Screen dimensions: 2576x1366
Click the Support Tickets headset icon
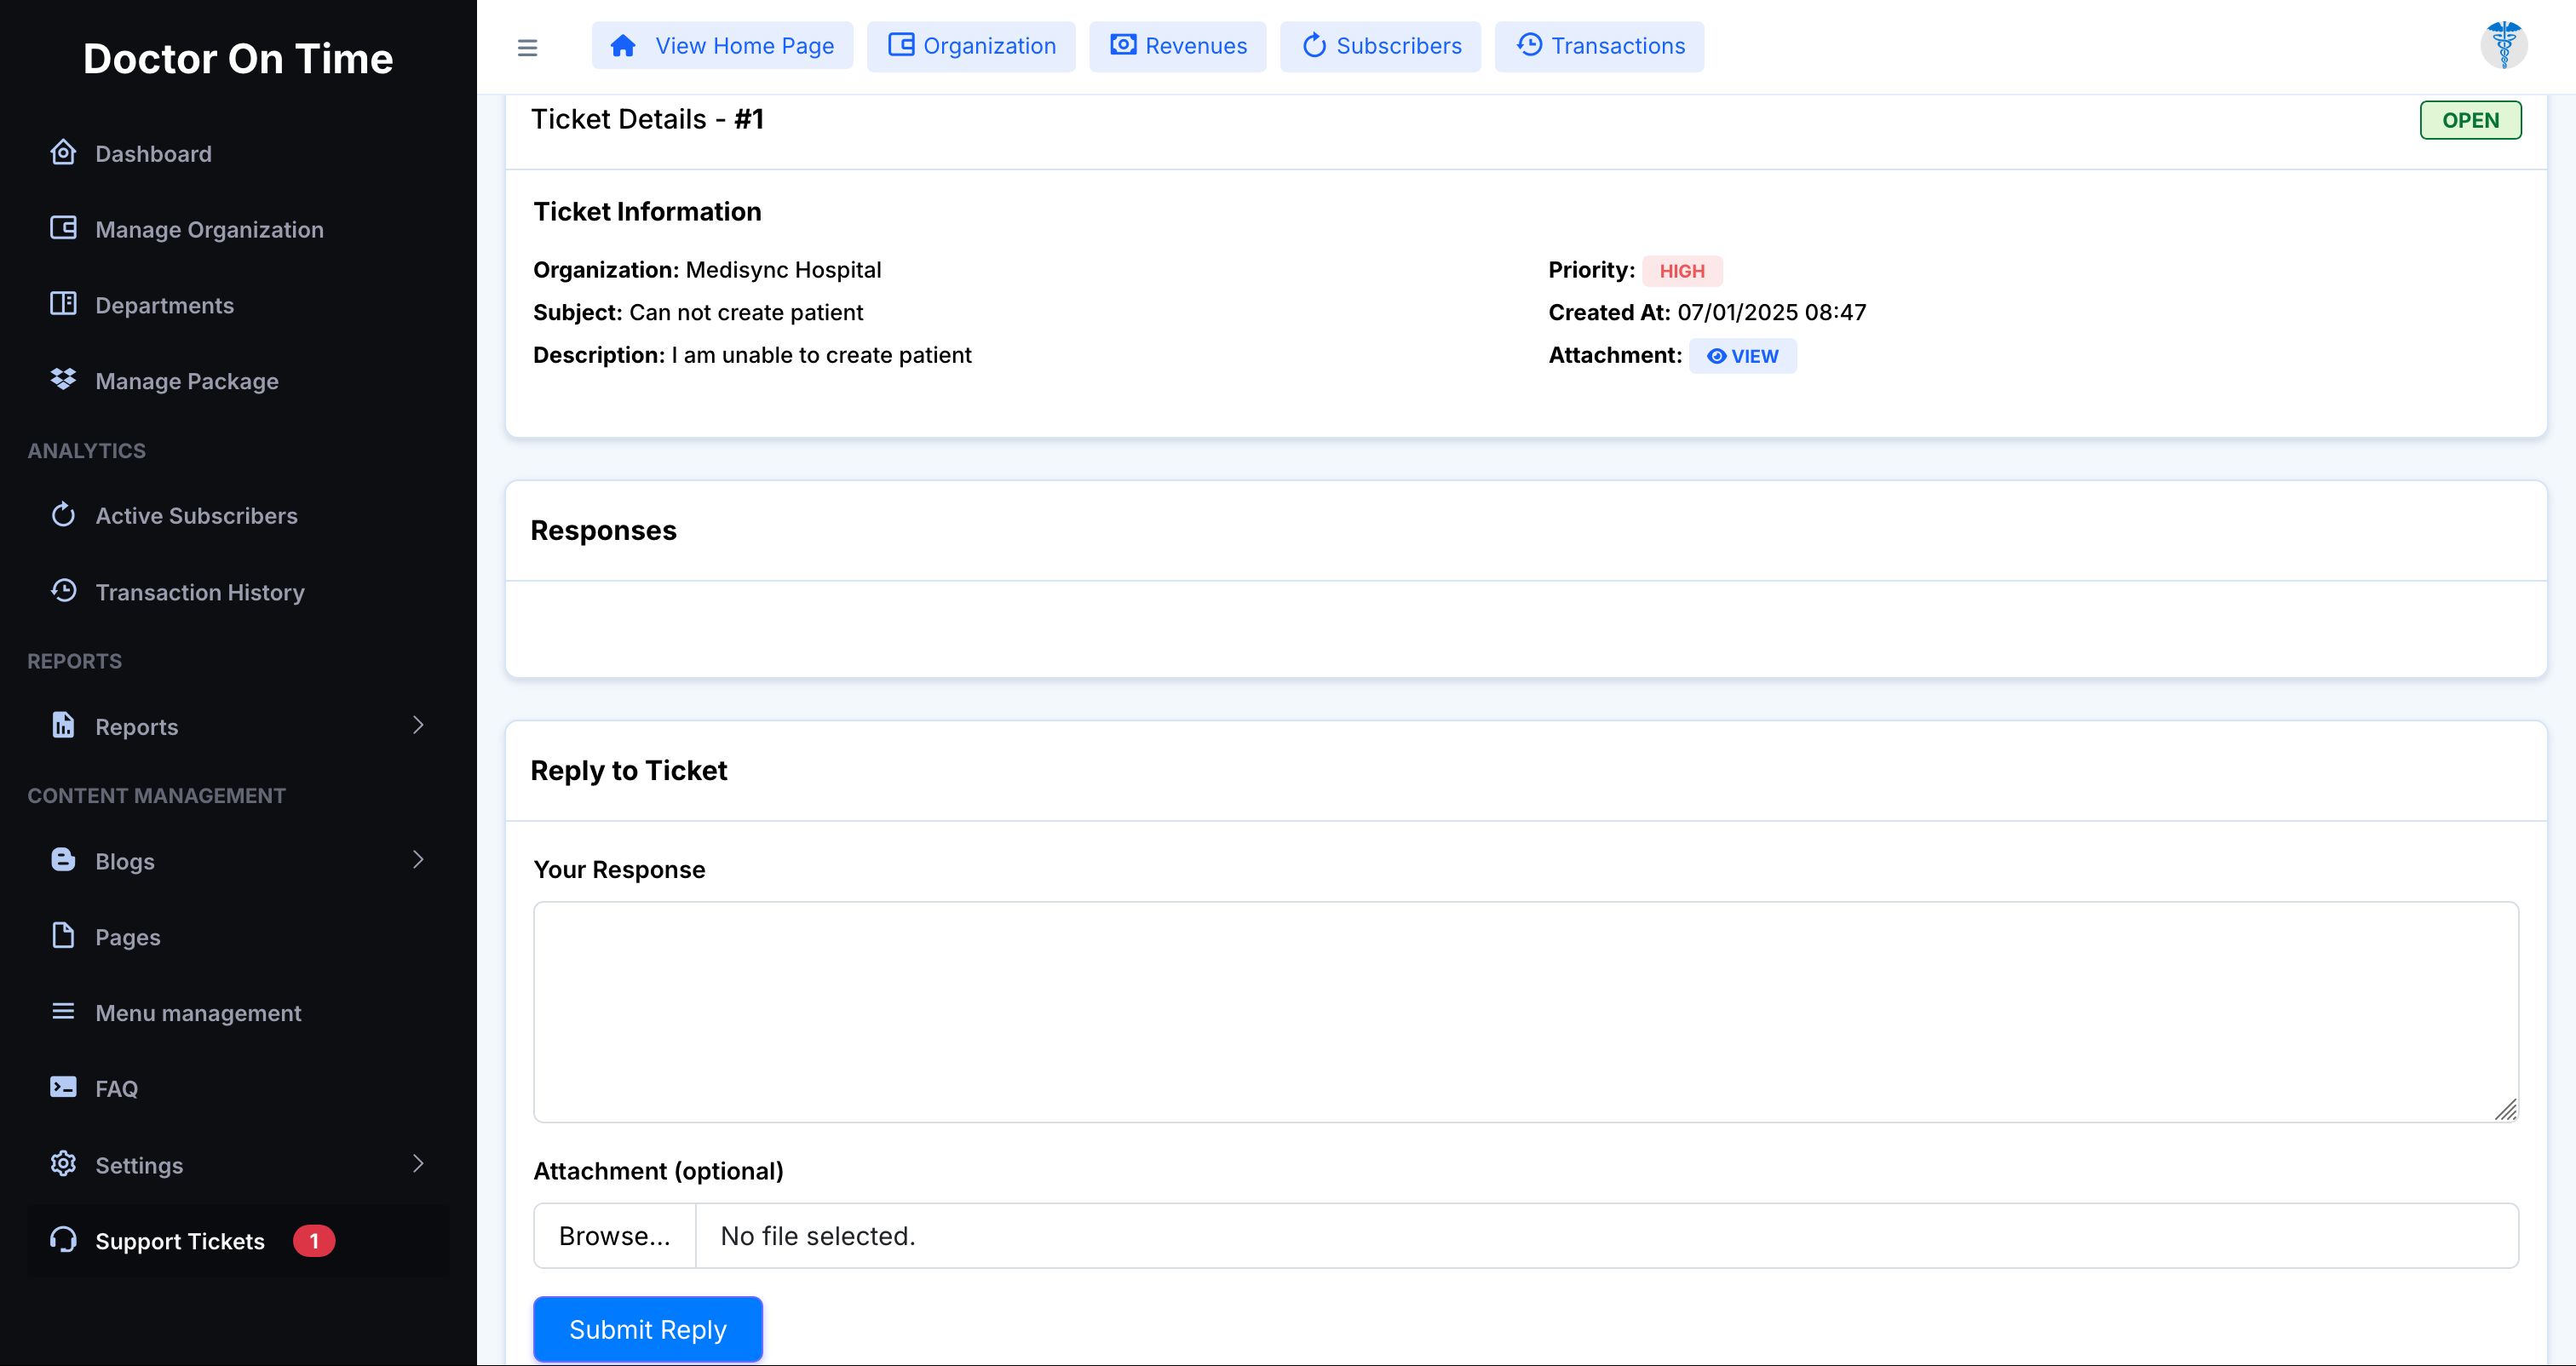(x=63, y=1240)
